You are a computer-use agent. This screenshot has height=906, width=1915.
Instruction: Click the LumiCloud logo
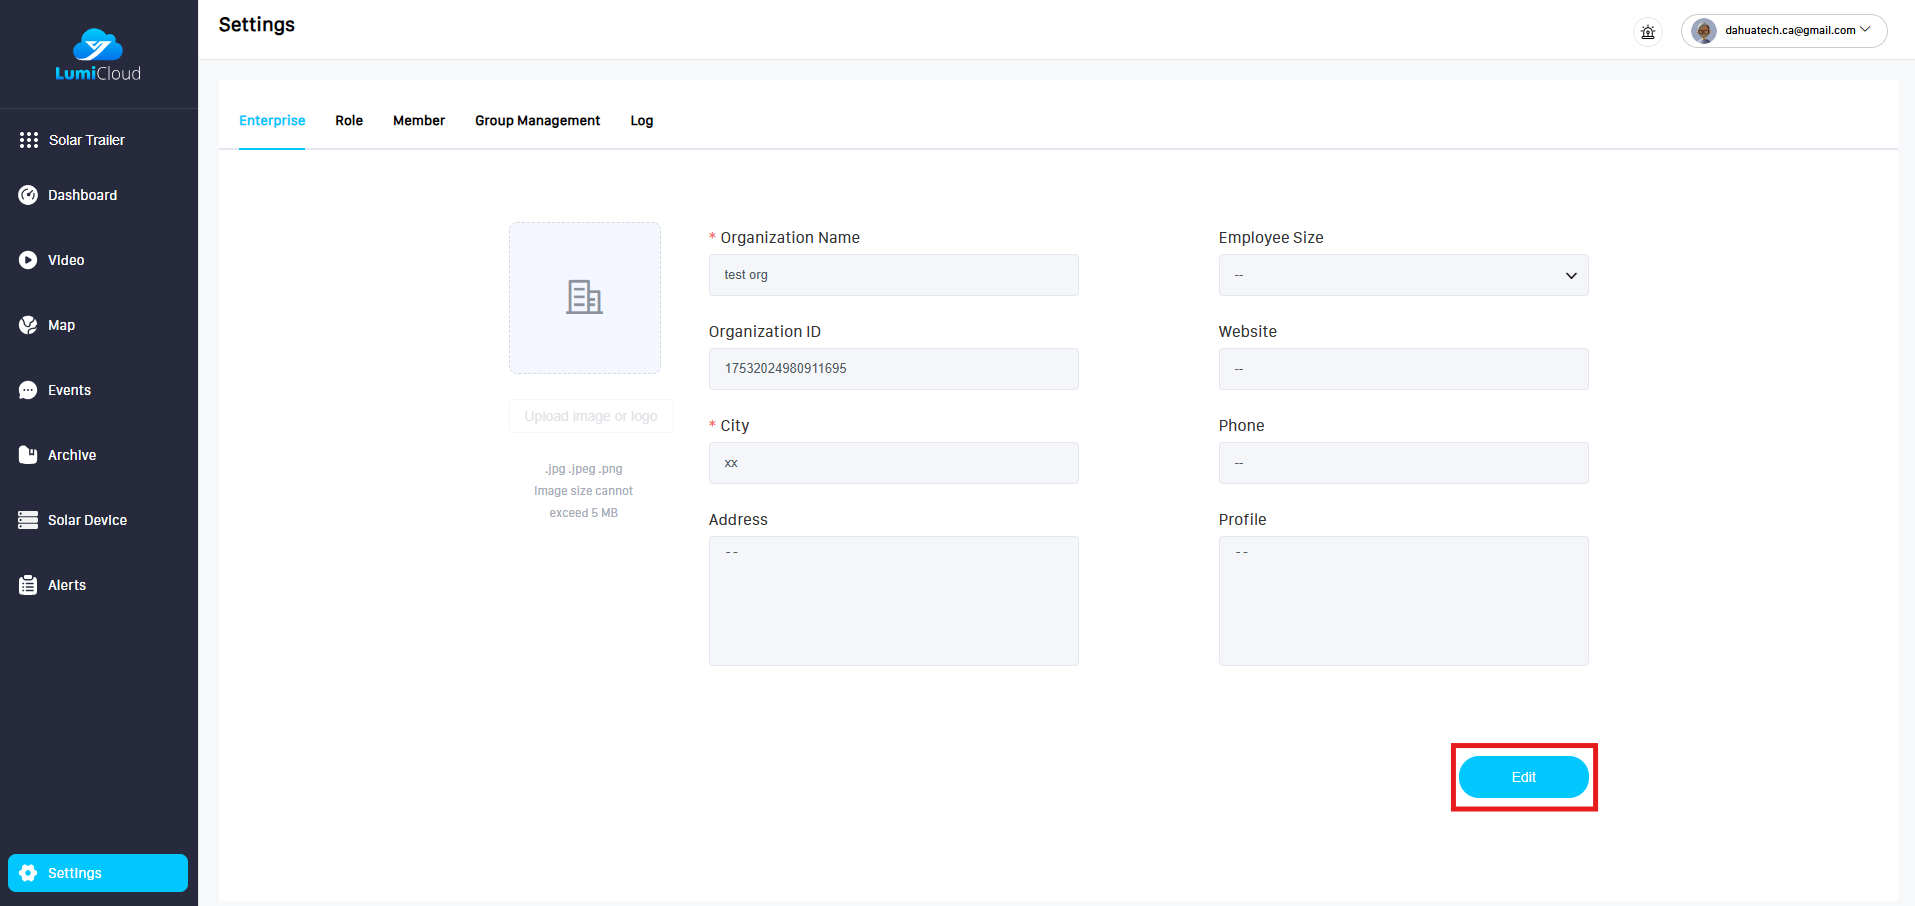(98, 55)
